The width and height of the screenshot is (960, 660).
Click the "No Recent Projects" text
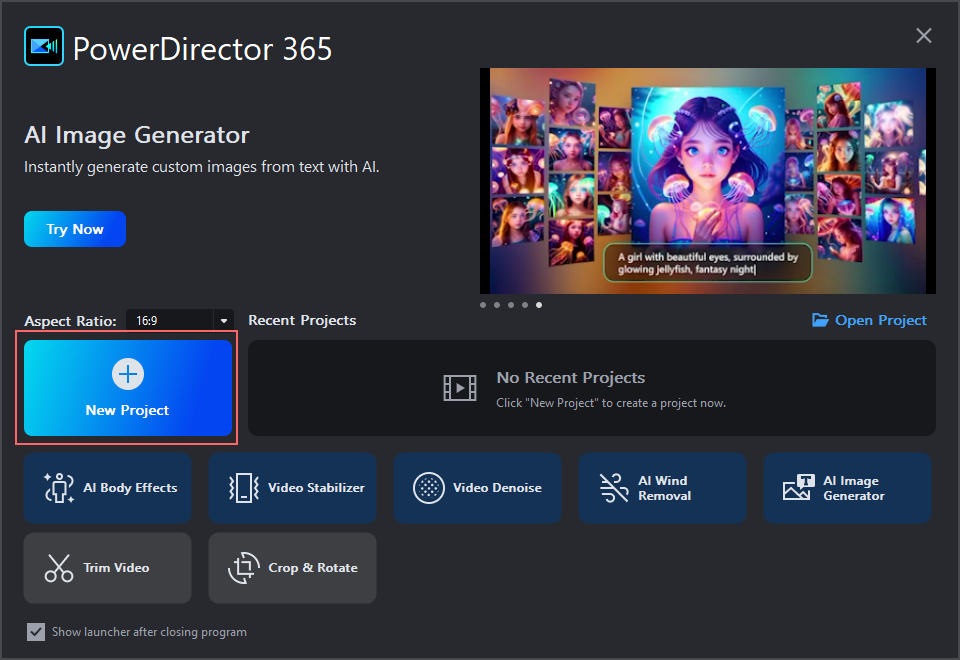tap(571, 378)
